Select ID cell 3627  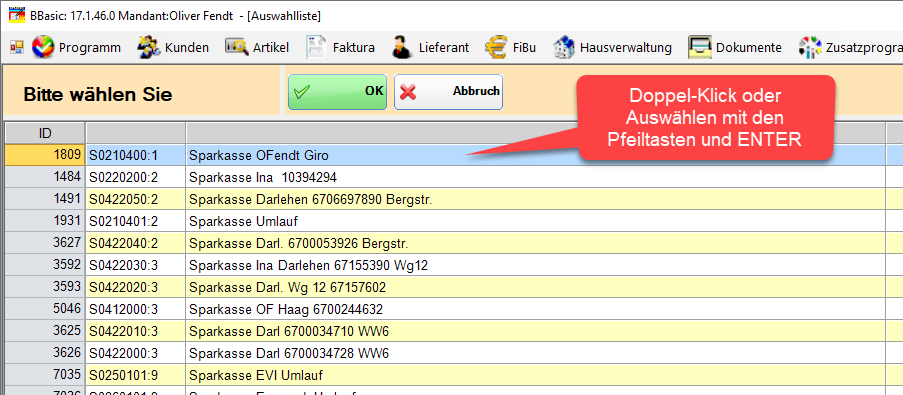coord(45,243)
